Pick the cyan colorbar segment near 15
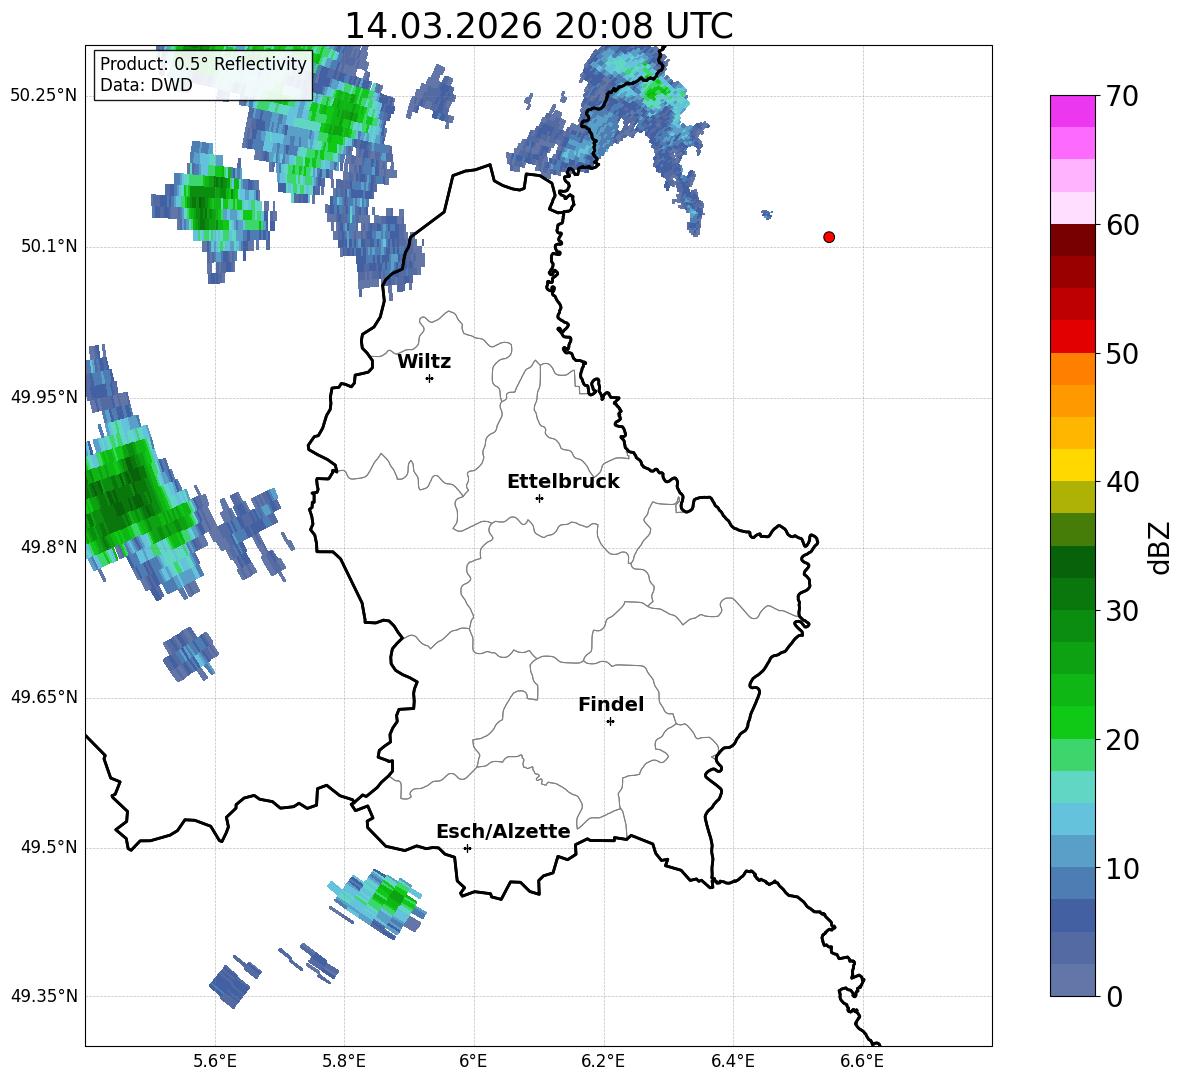 click(1072, 787)
